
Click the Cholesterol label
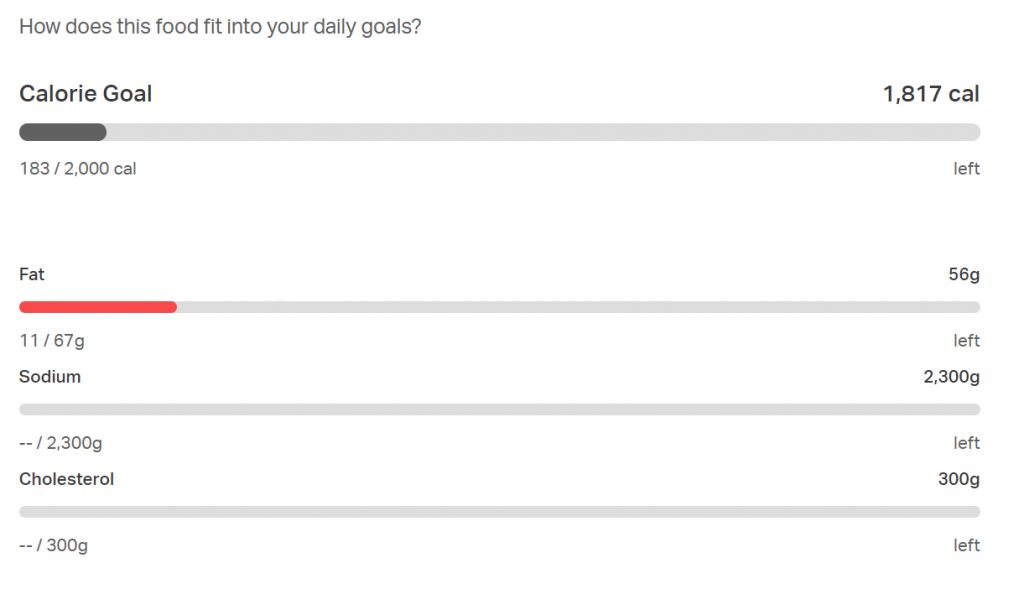67,479
